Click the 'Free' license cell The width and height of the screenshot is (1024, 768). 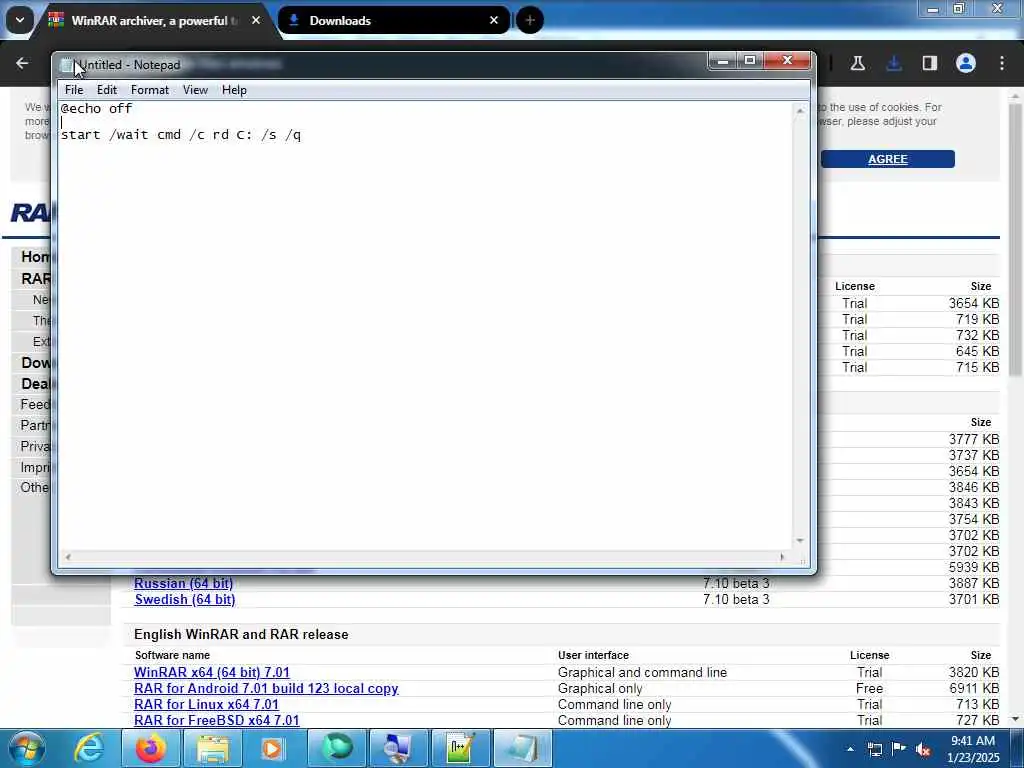[x=869, y=688]
